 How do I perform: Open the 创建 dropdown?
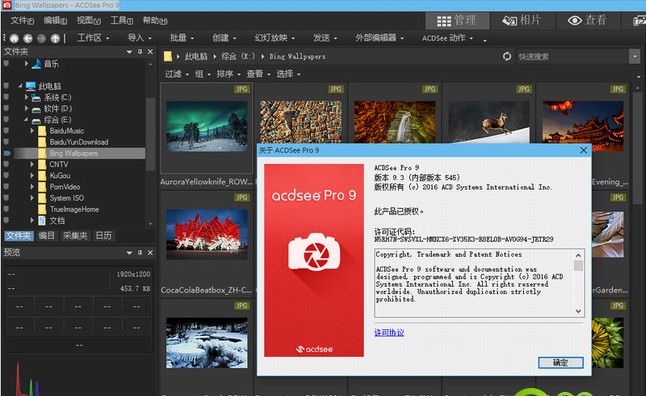click(x=224, y=38)
